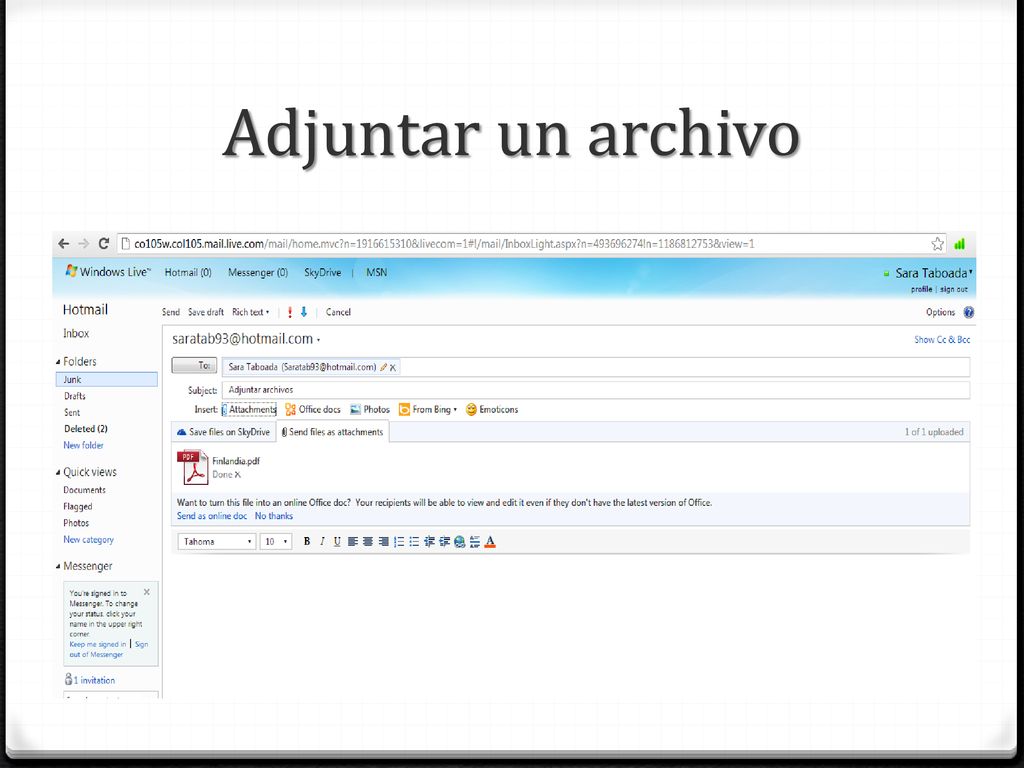Align text to the left
1024x768 pixels.
click(353, 541)
